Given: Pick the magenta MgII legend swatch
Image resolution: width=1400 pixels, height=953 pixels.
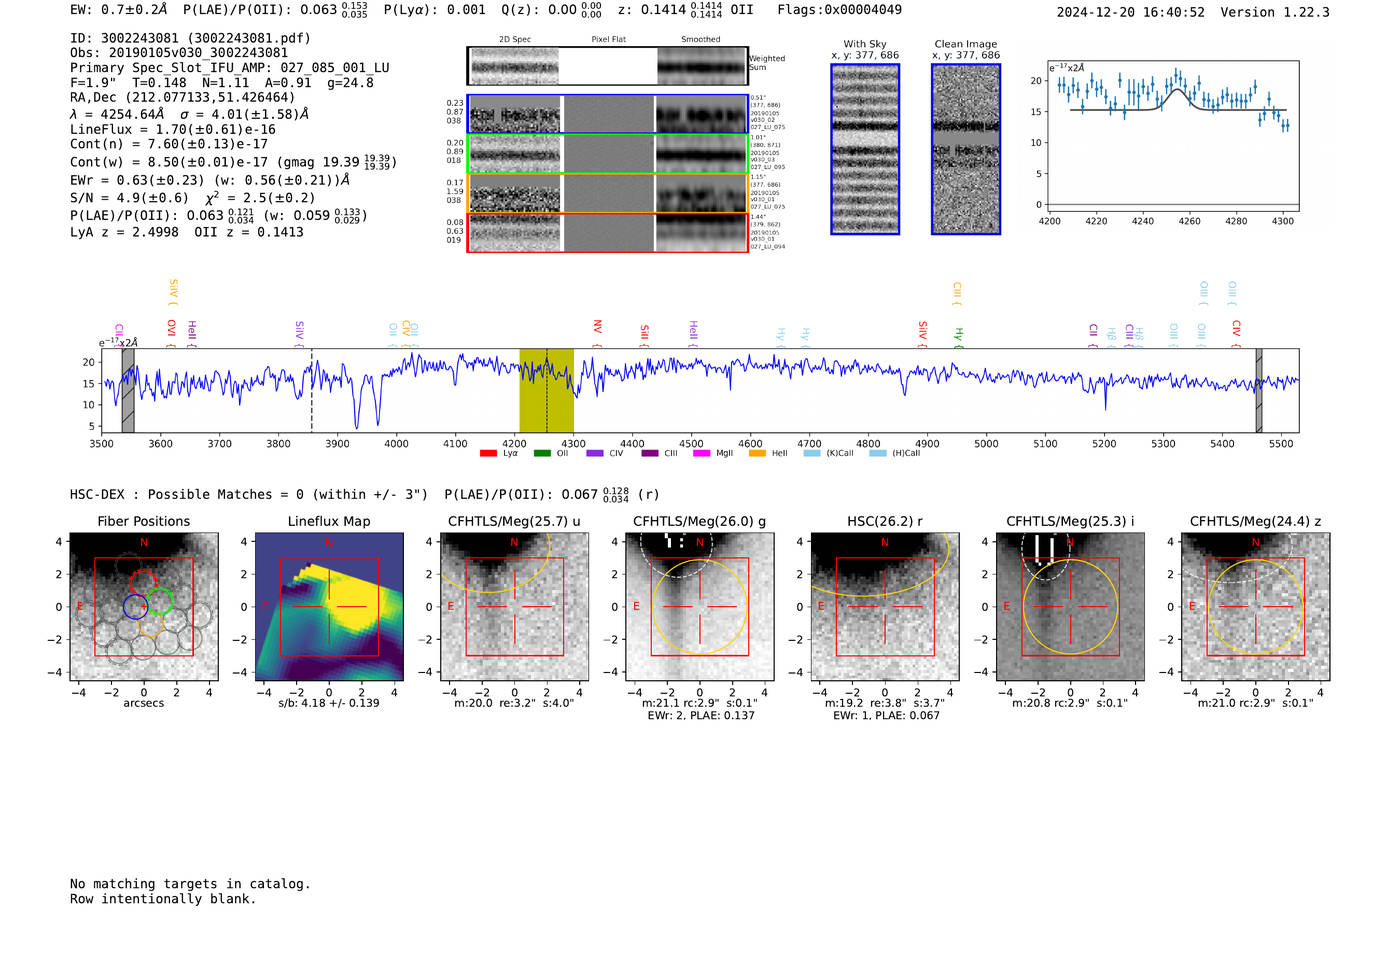Looking at the screenshot, I should 702,454.
